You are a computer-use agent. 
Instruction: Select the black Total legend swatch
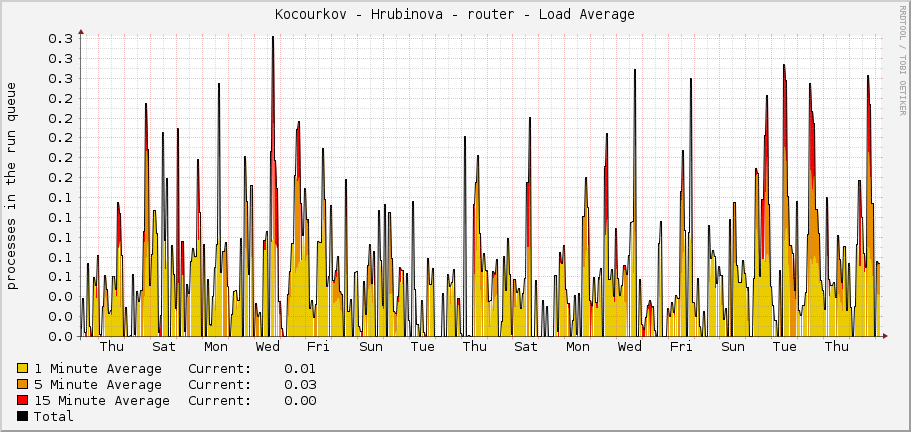(x=23, y=416)
